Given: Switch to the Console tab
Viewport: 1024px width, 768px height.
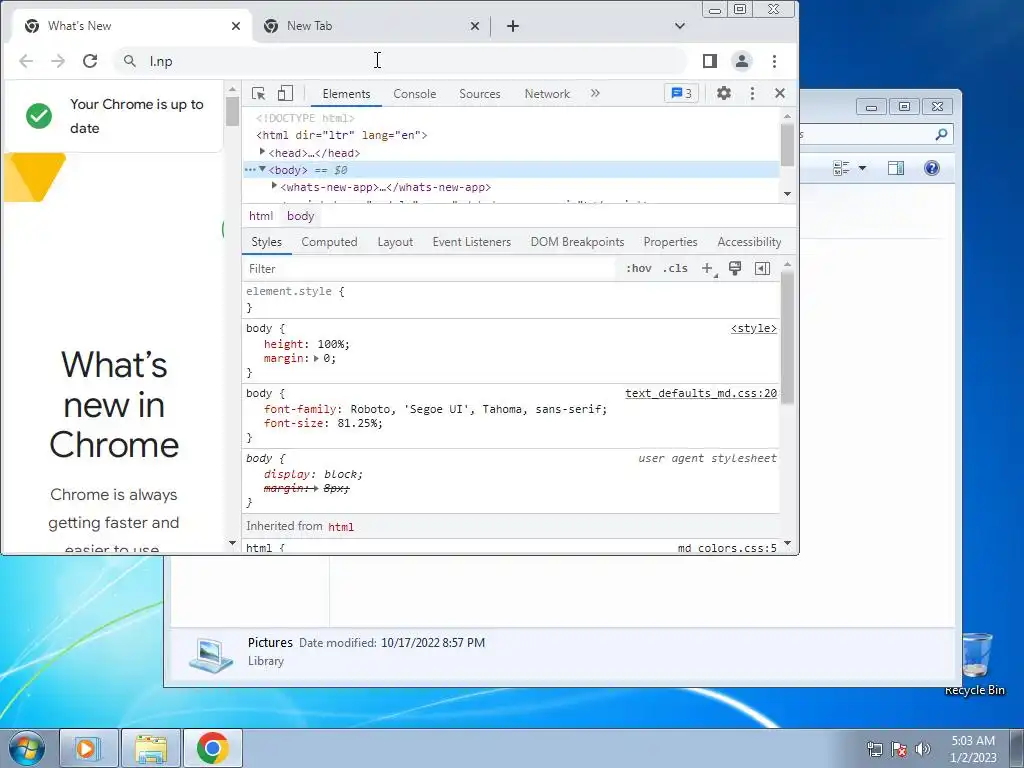Looking at the screenshot, I should (414, 94).
